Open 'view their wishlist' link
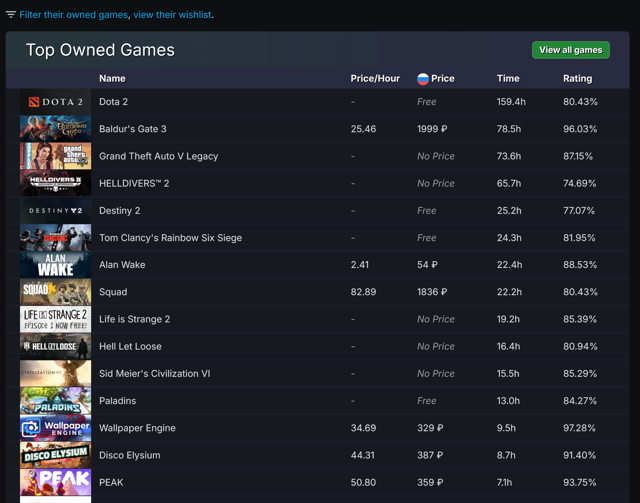Screen dimensions: 640x503 pos(172,15)
